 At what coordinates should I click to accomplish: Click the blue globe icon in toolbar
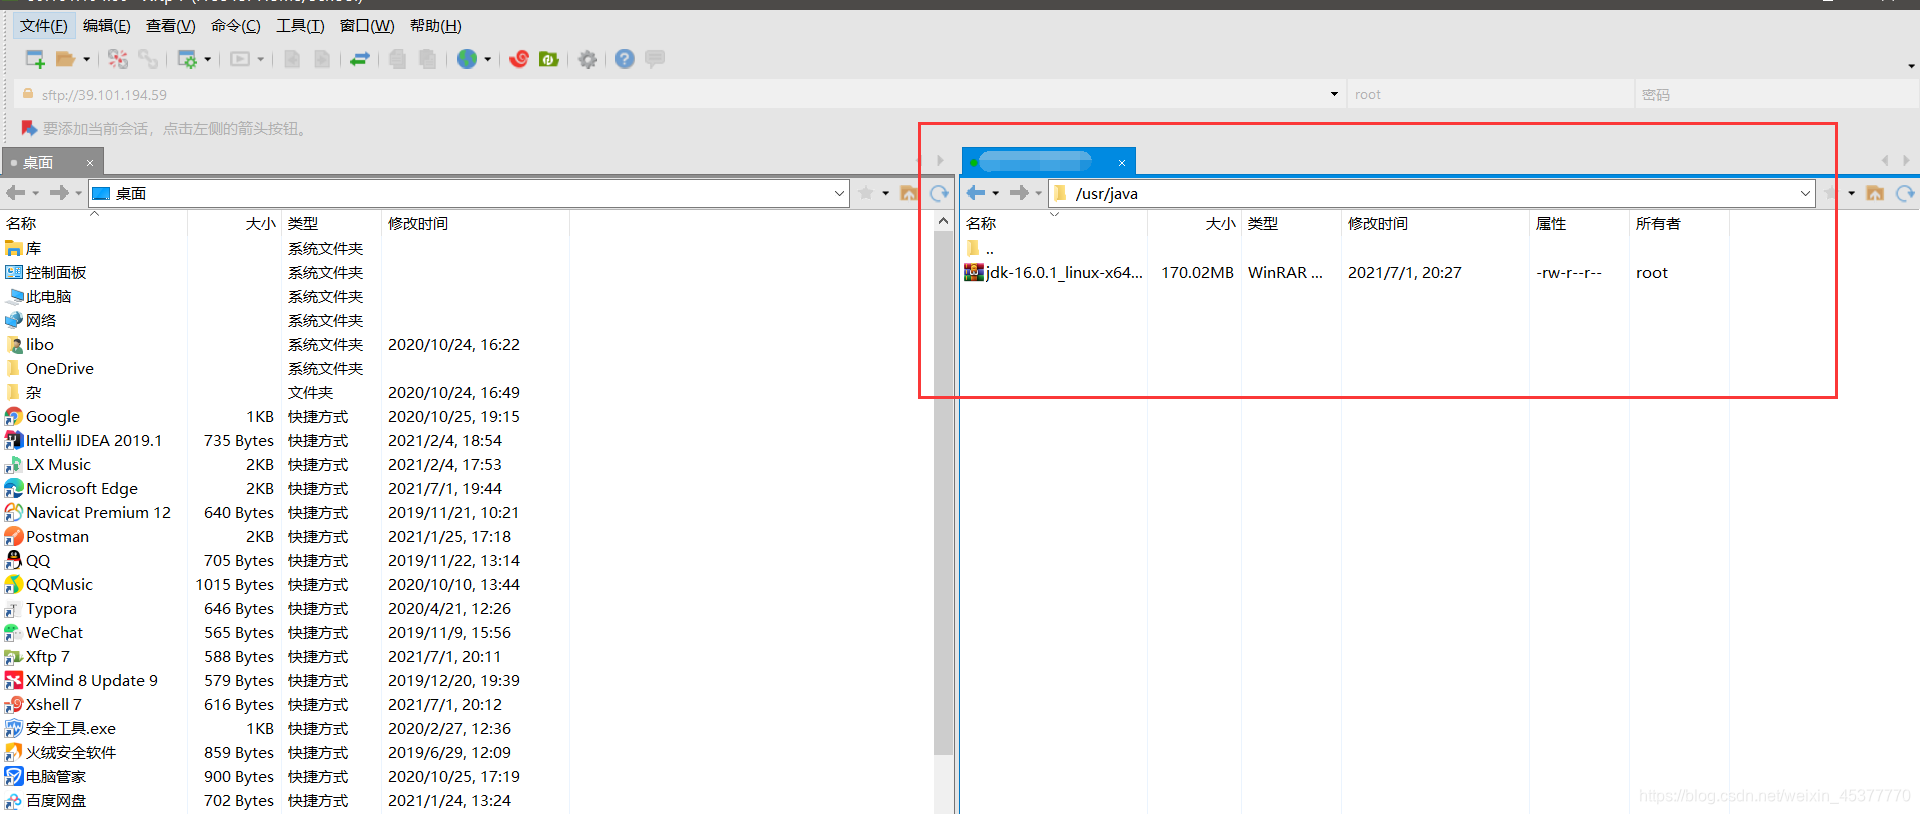point(467,59)
